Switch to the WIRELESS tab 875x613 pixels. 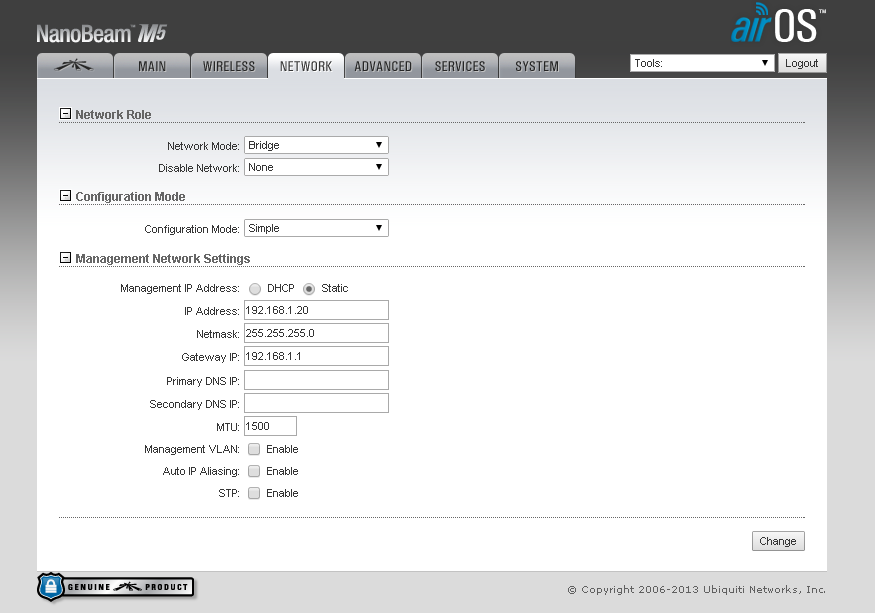point(229,66)
